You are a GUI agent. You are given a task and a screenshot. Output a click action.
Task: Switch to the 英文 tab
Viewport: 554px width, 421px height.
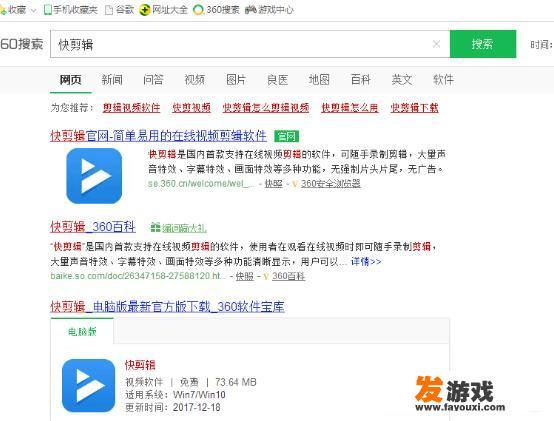(402, 79)
